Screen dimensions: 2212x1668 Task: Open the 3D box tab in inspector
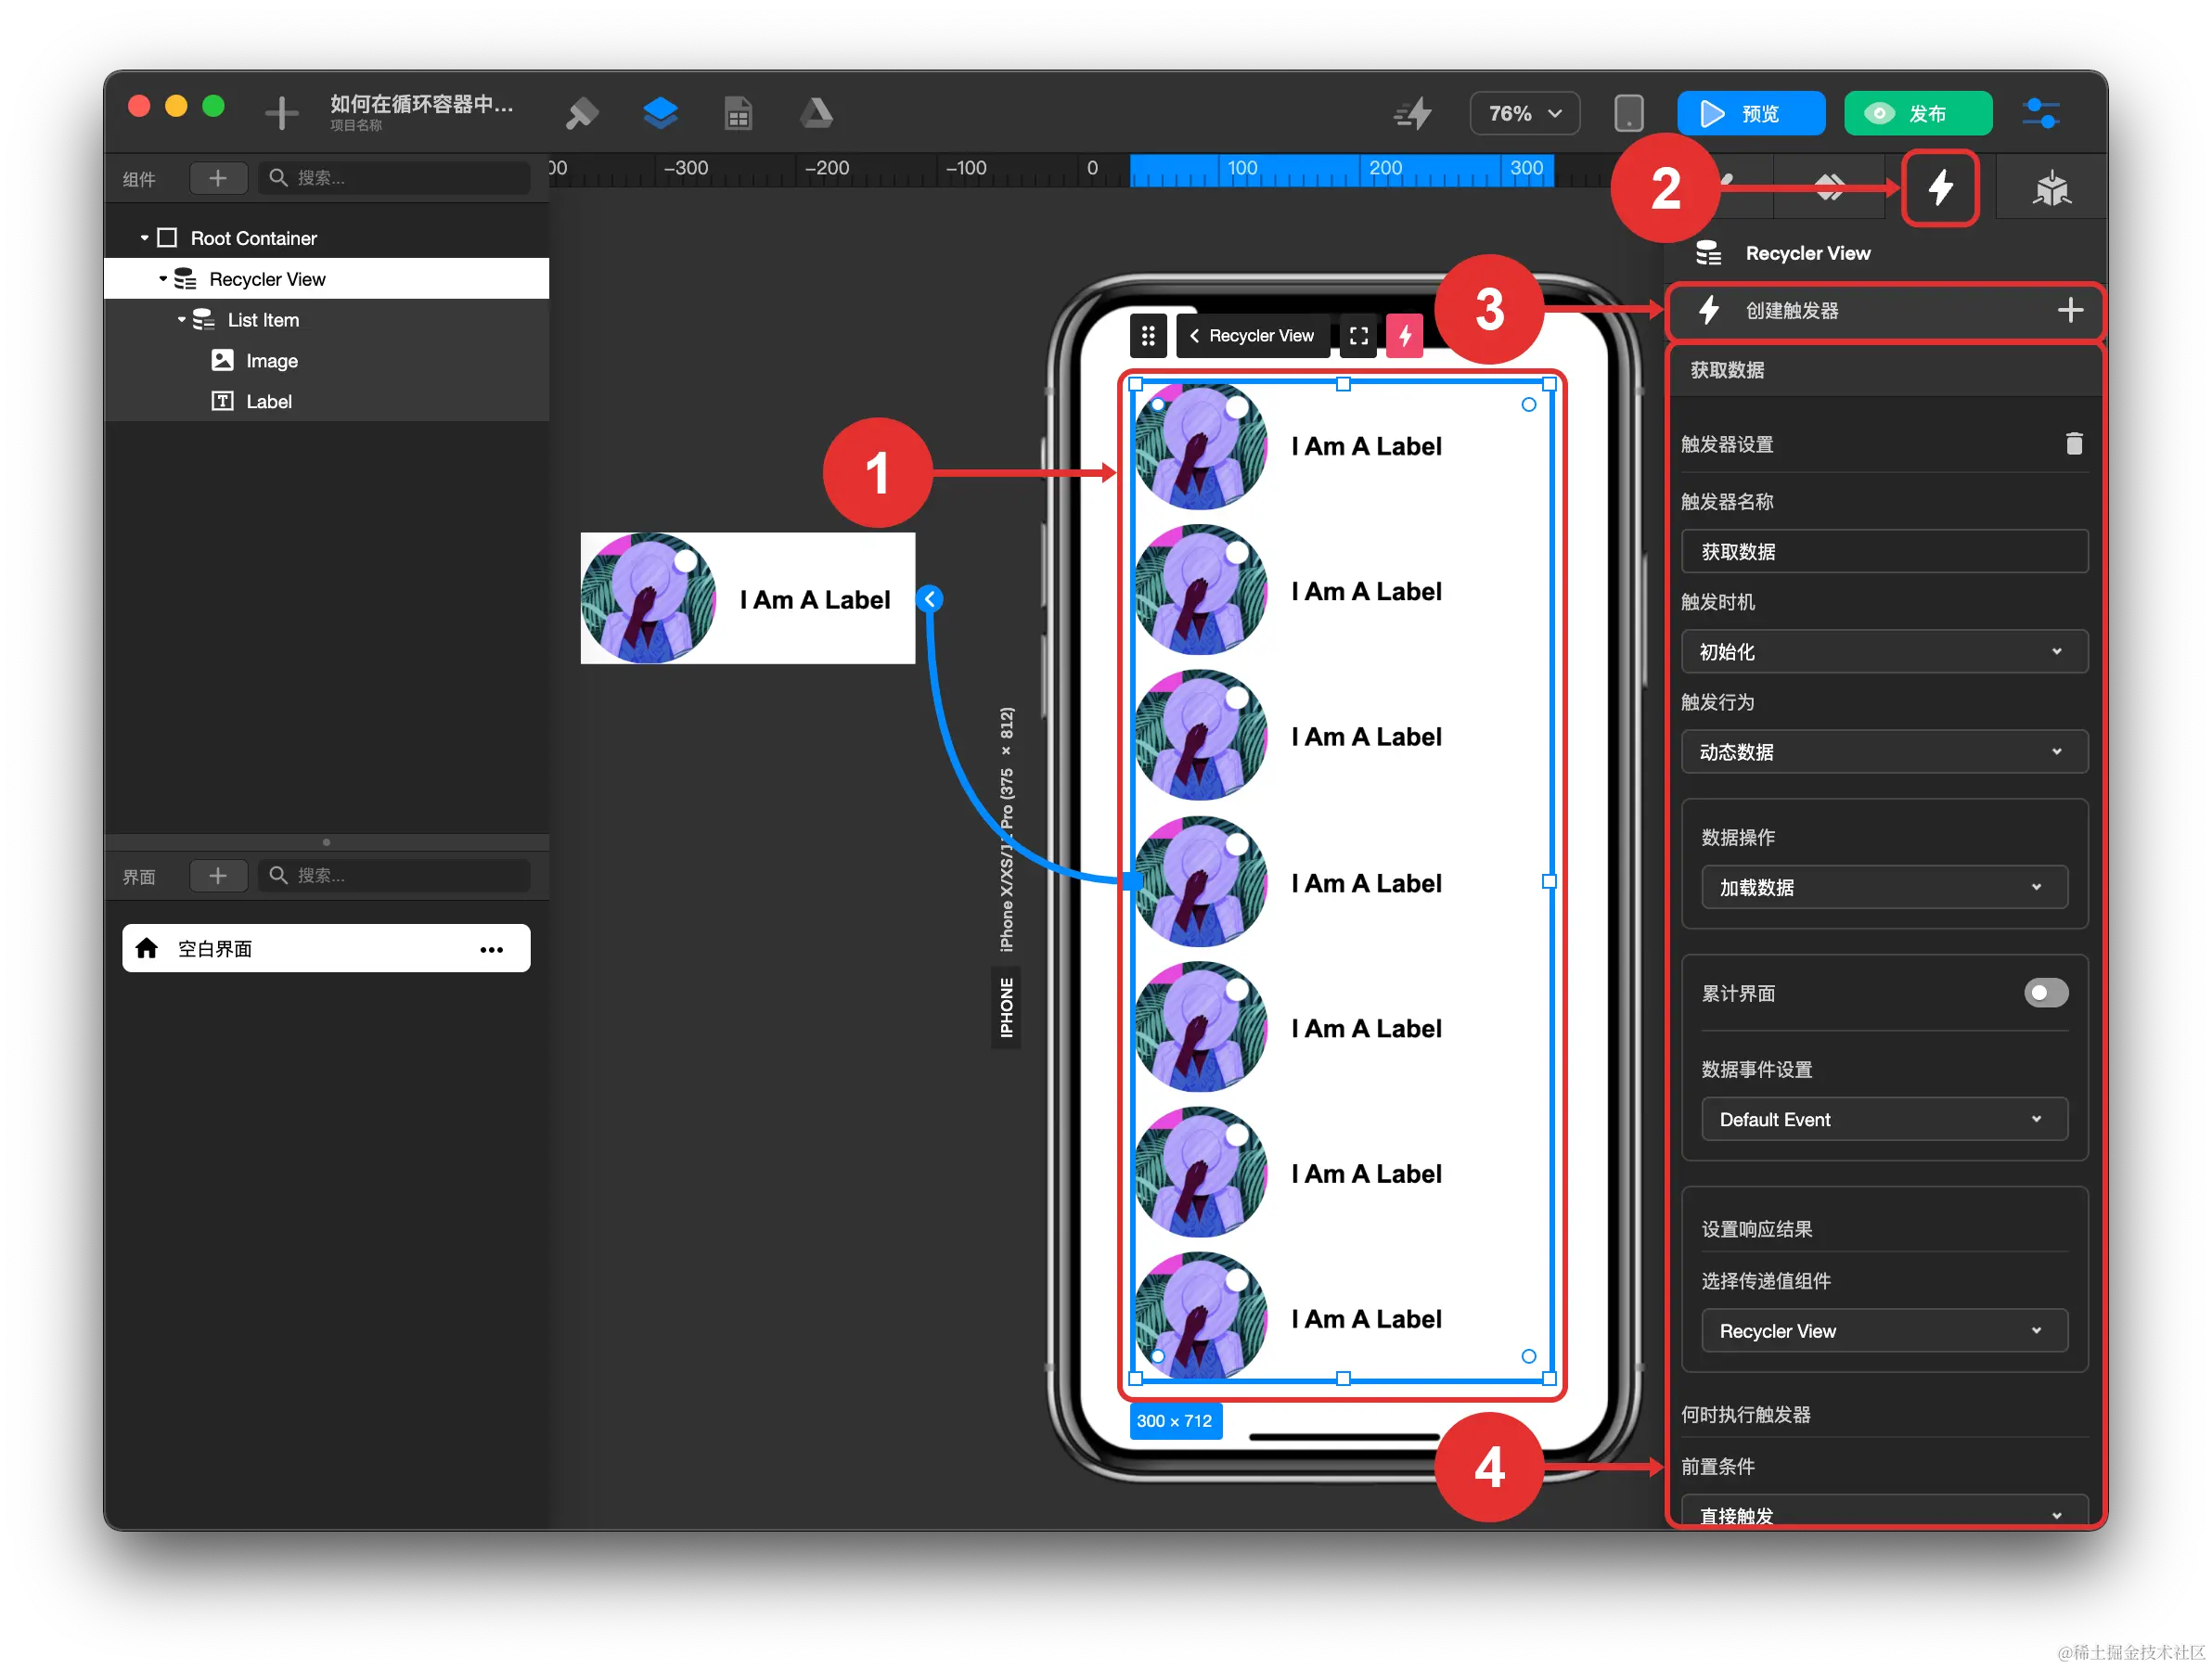(x=2051, y=187)
